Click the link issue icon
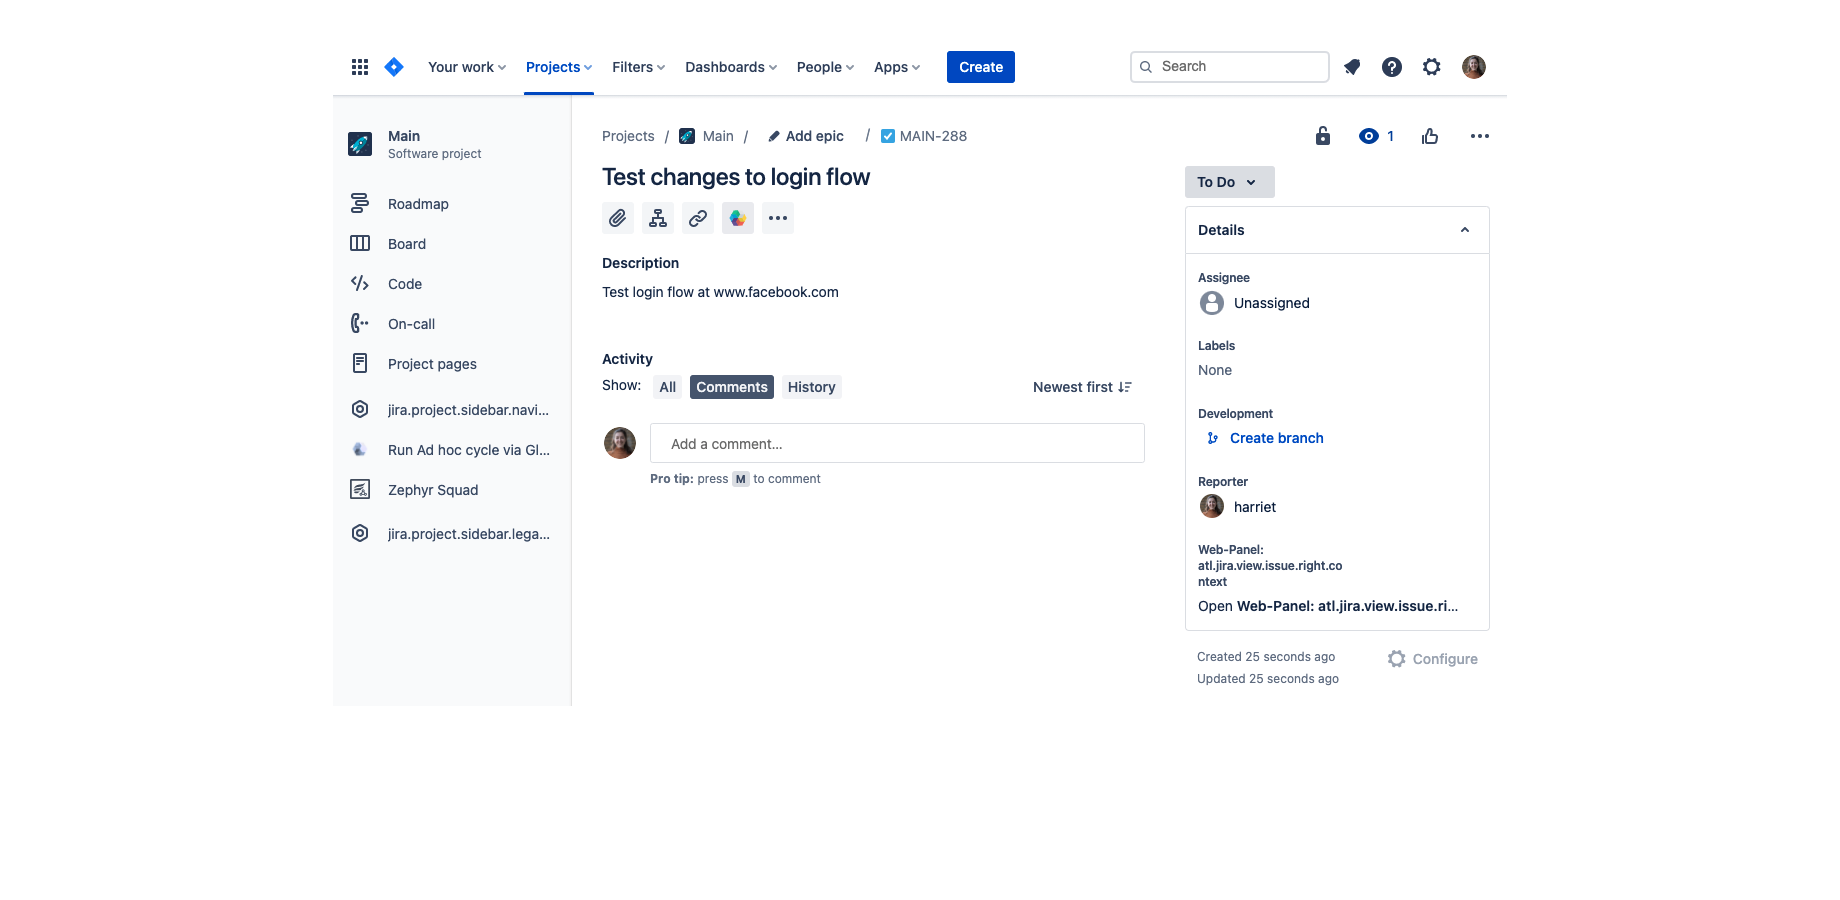 [x=698, y=218]
